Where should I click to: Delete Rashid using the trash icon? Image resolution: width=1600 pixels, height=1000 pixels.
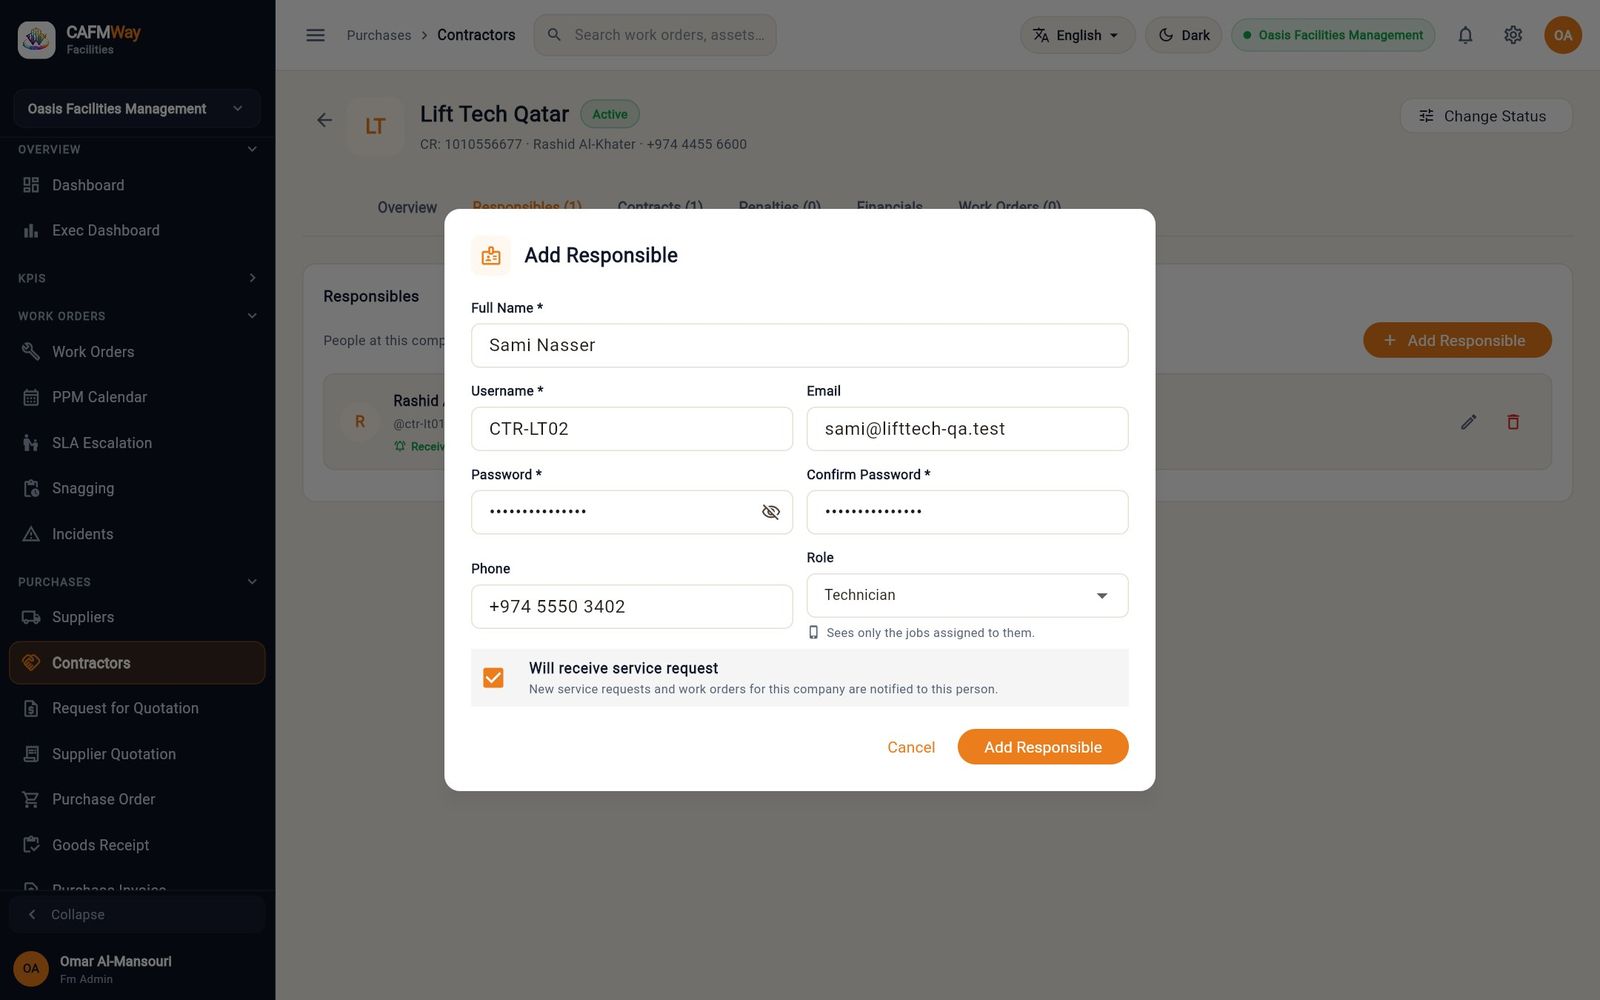click(x=1513, y=422)
